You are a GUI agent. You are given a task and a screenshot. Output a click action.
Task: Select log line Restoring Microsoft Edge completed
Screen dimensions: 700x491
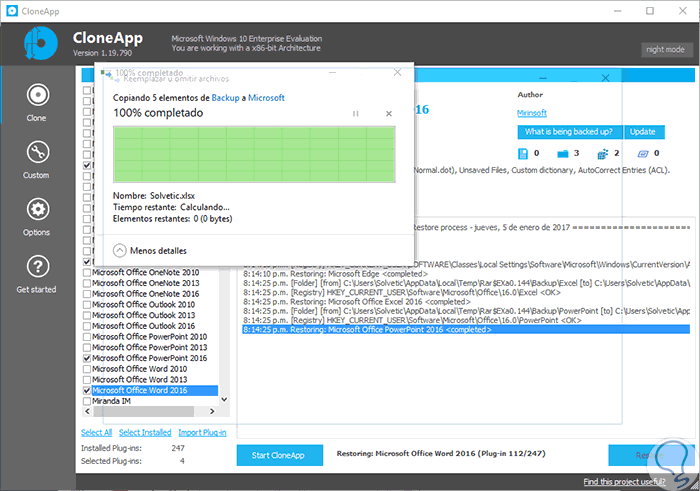[335, 274]
